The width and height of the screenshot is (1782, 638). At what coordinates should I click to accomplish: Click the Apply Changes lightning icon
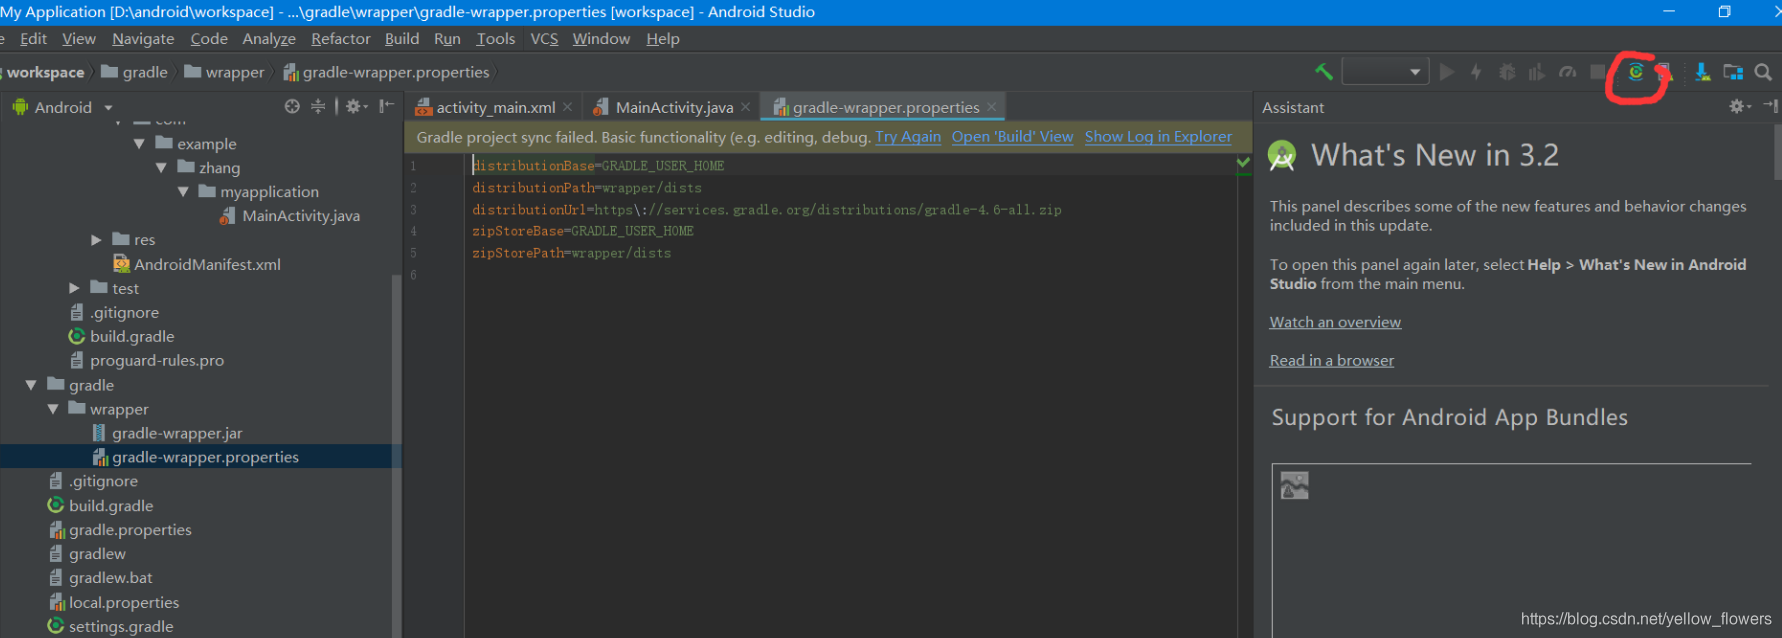pyautogui.click(x=1476, y=72)
